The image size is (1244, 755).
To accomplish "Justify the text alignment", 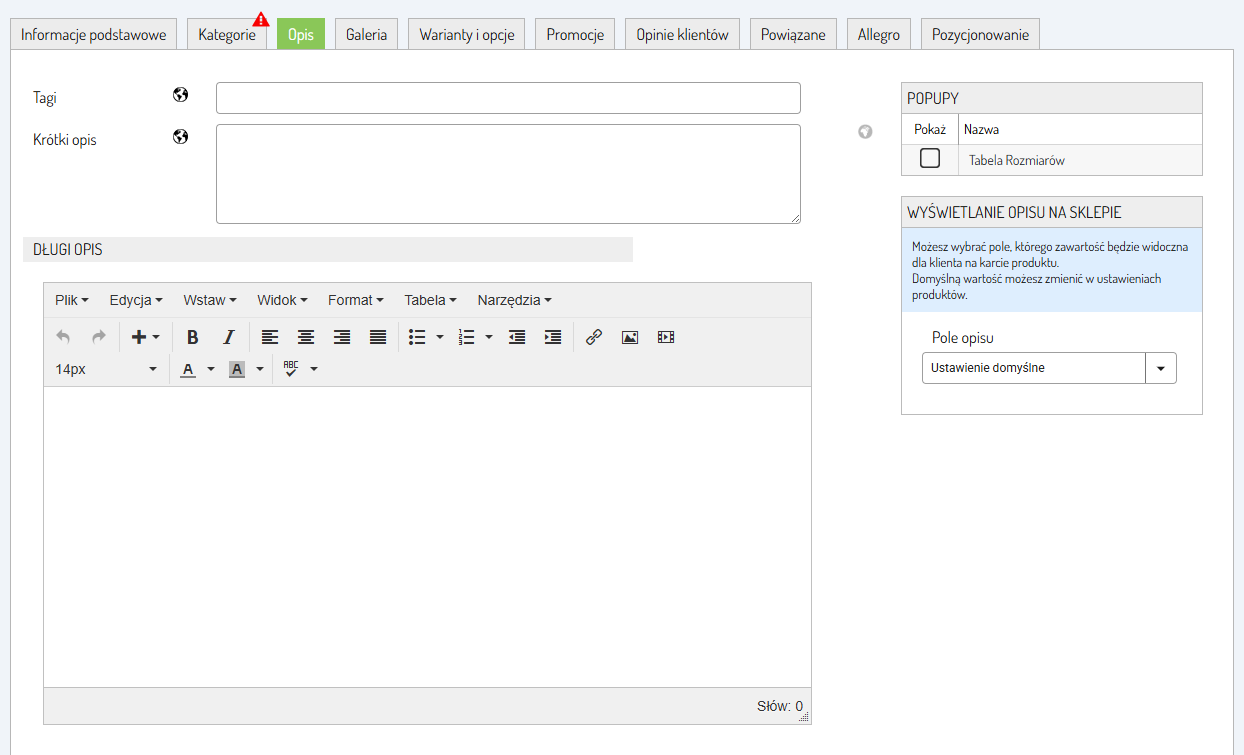I will (378, 338).
